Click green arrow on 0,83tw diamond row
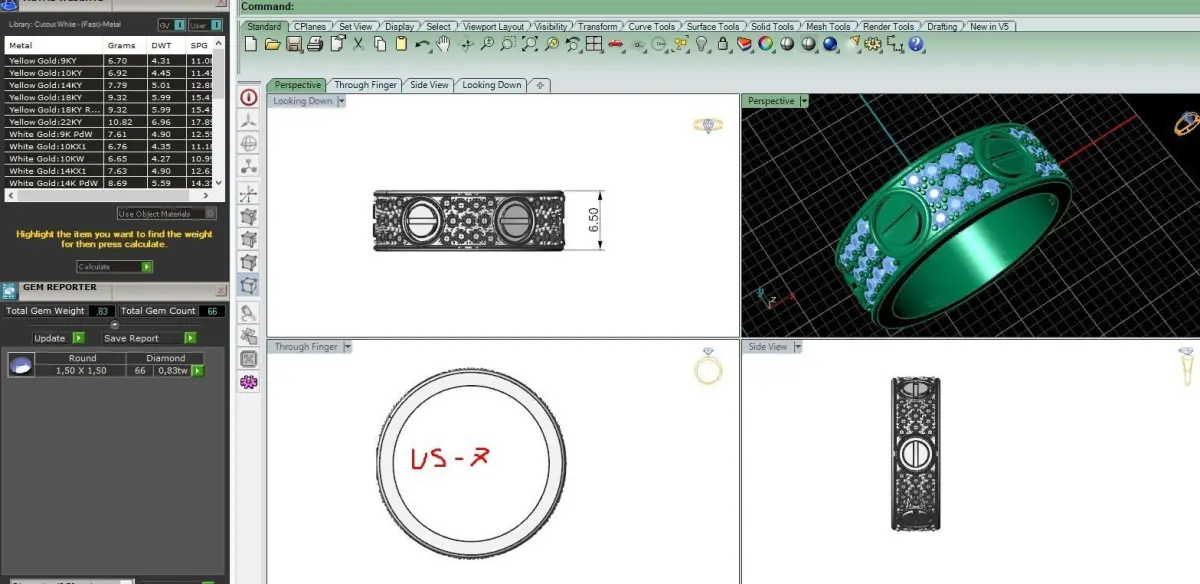 pyautogui.click(x=198, y=371)
